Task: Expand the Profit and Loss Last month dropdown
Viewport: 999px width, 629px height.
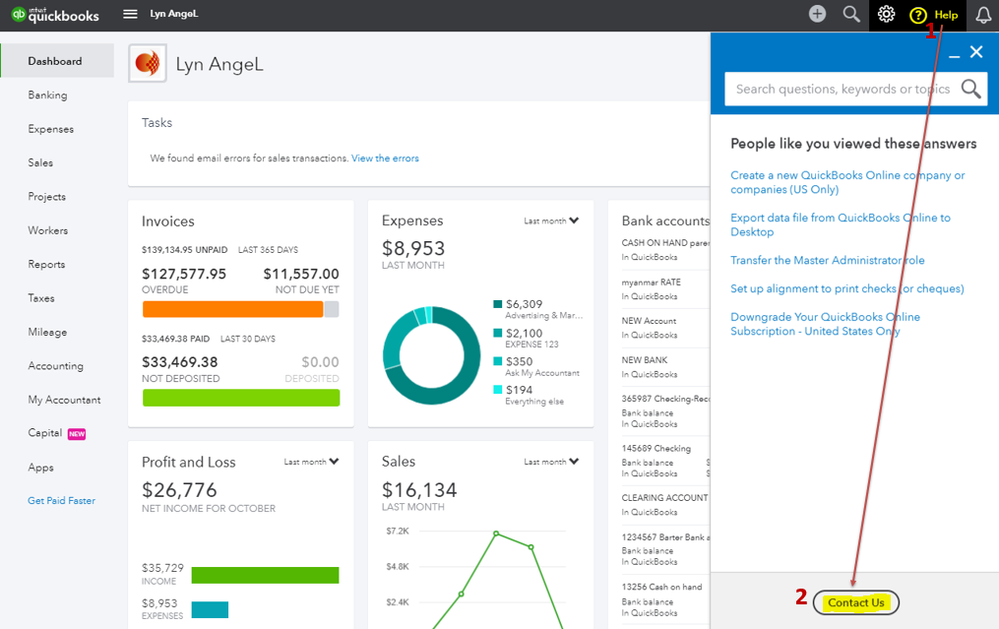Action: point(311,461)
